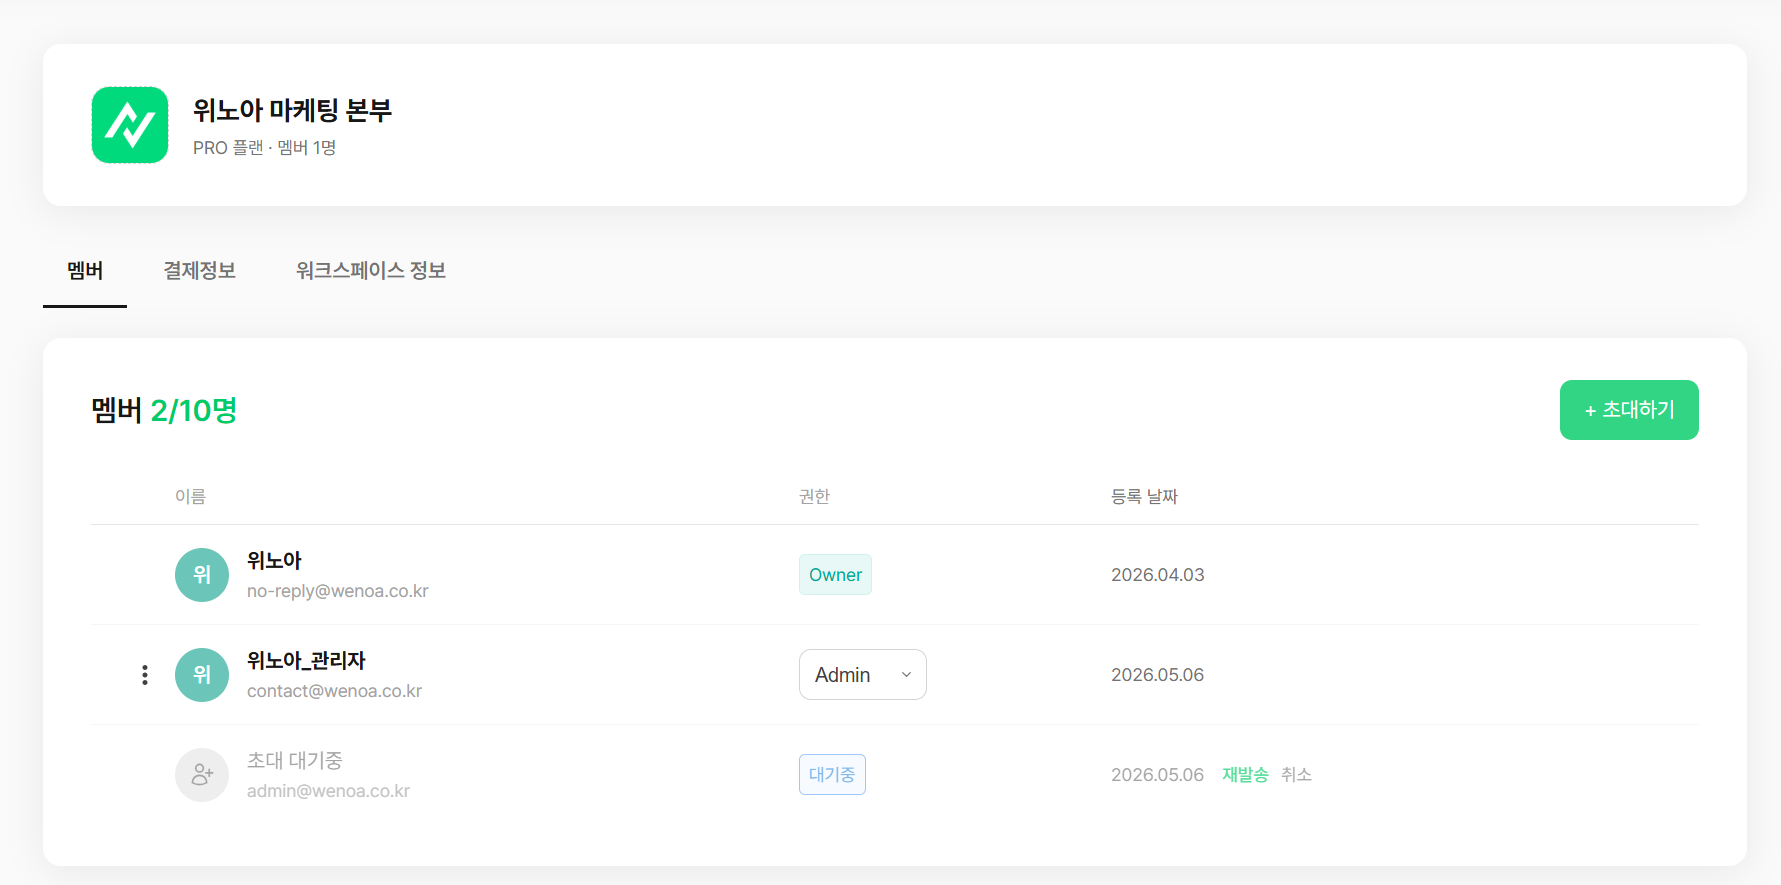Click the 등록 날짜 column header
The height and width of the screenshot is (885, 1781).
pos(1144,497)
